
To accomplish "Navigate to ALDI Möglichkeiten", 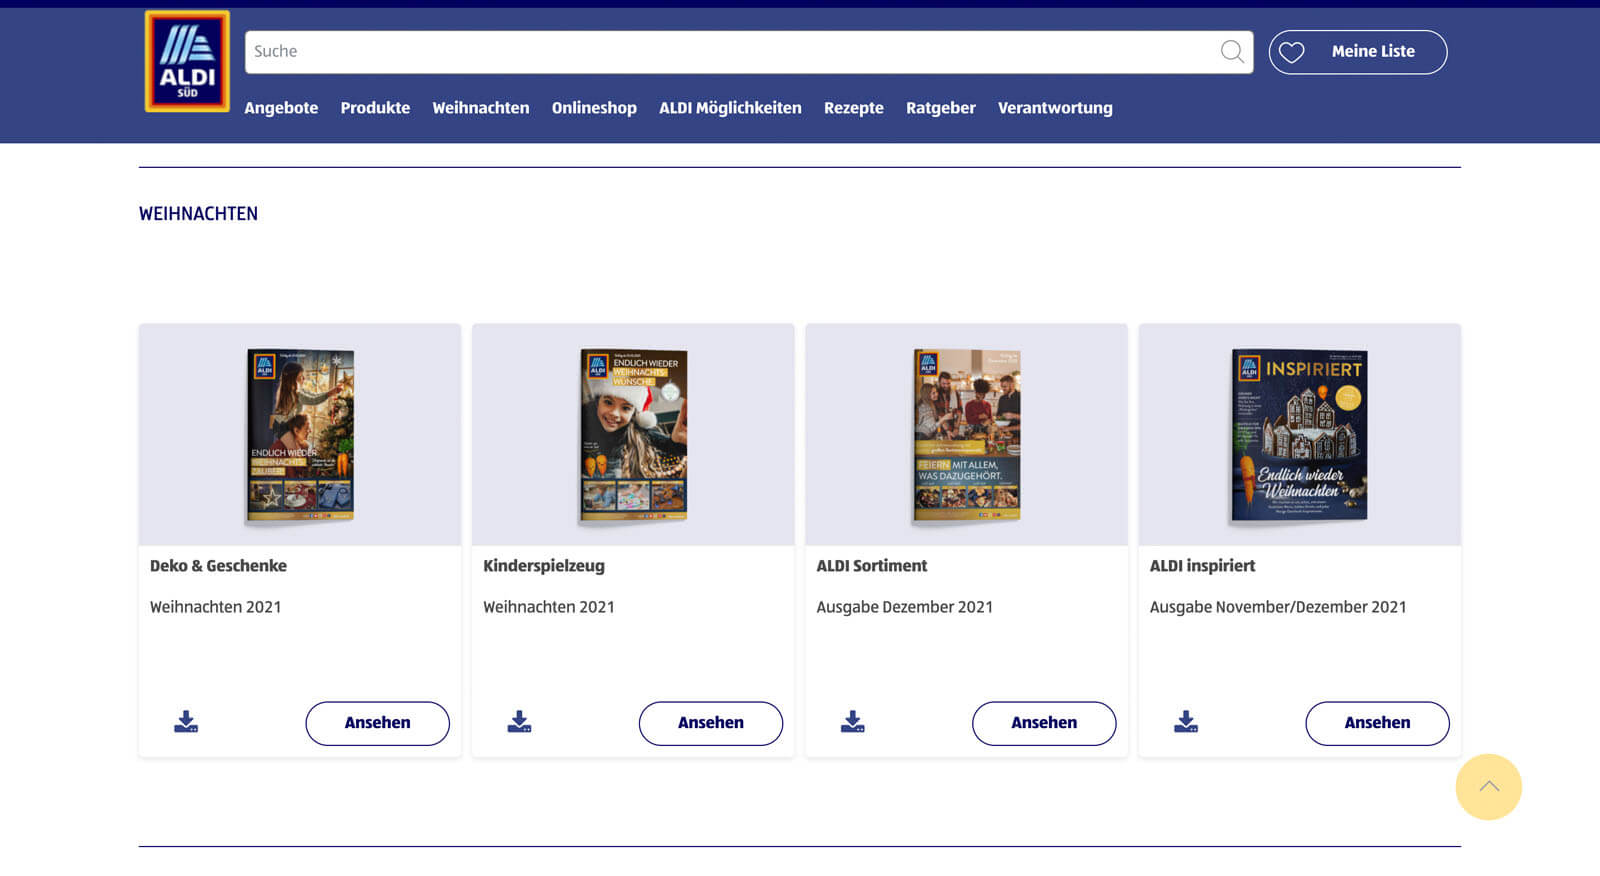I will pyautogui.click(x=730, y=108).
